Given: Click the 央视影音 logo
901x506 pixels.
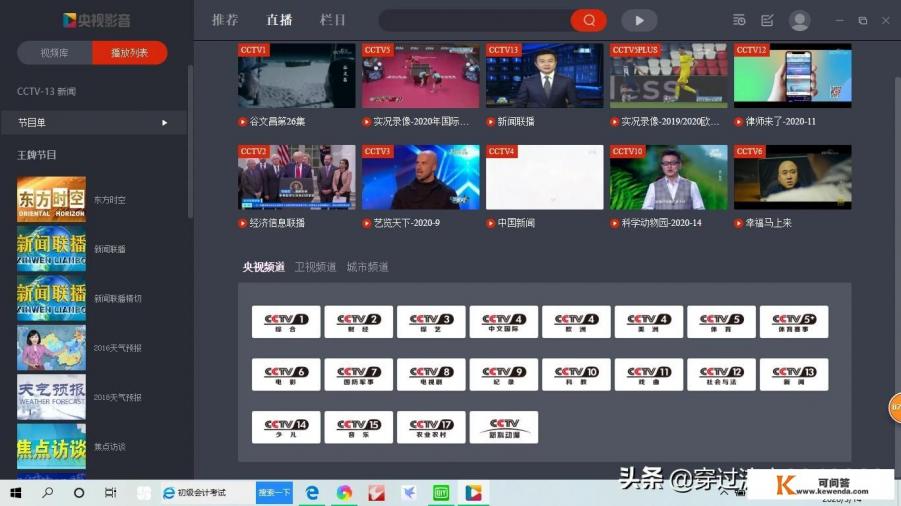Looking at the screenshot, I should (97, 20).
